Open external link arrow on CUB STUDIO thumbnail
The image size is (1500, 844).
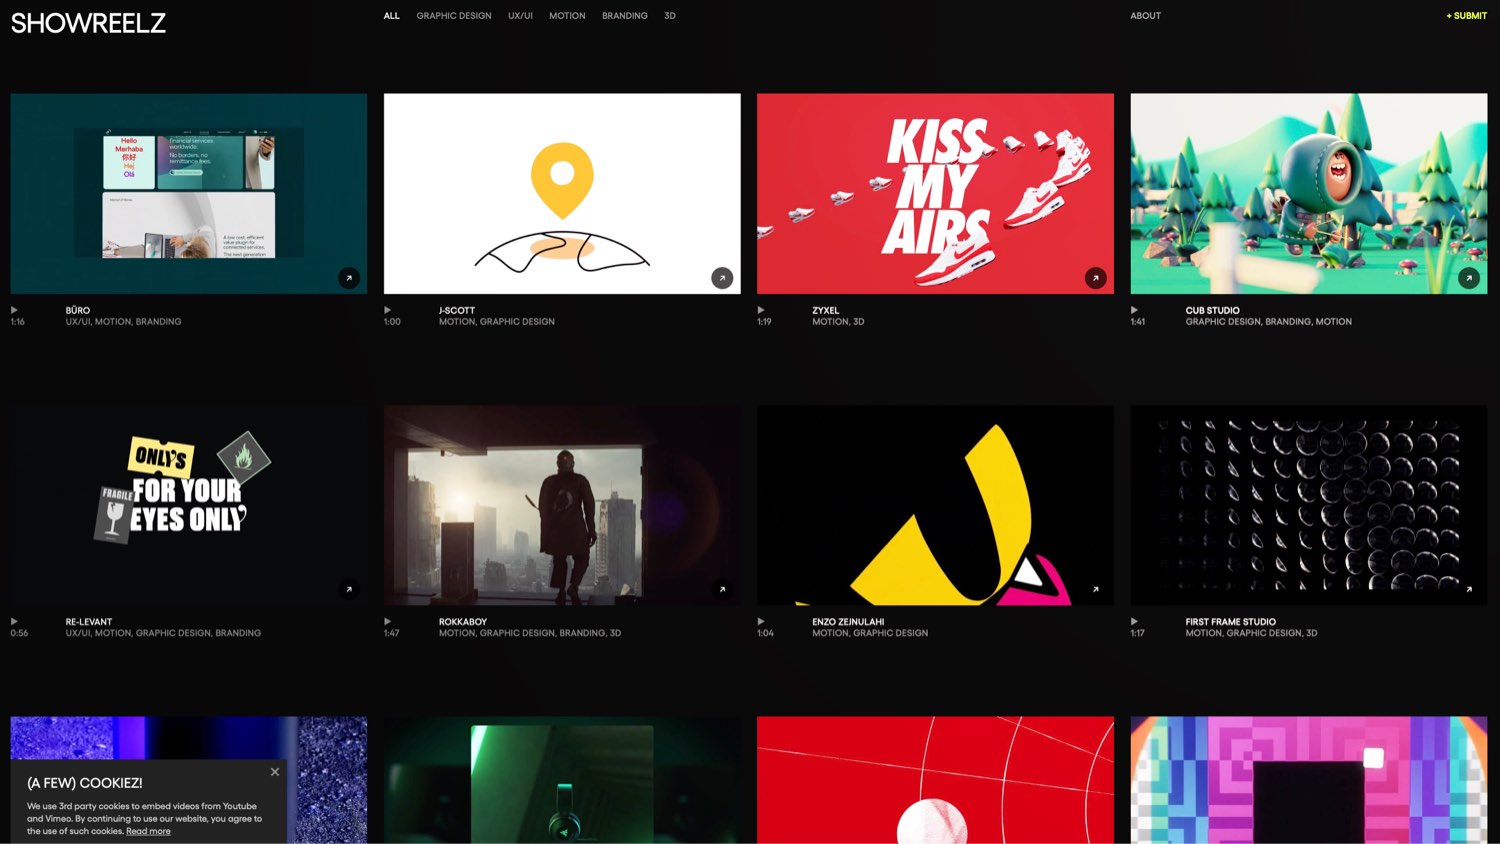[1469, 278]
